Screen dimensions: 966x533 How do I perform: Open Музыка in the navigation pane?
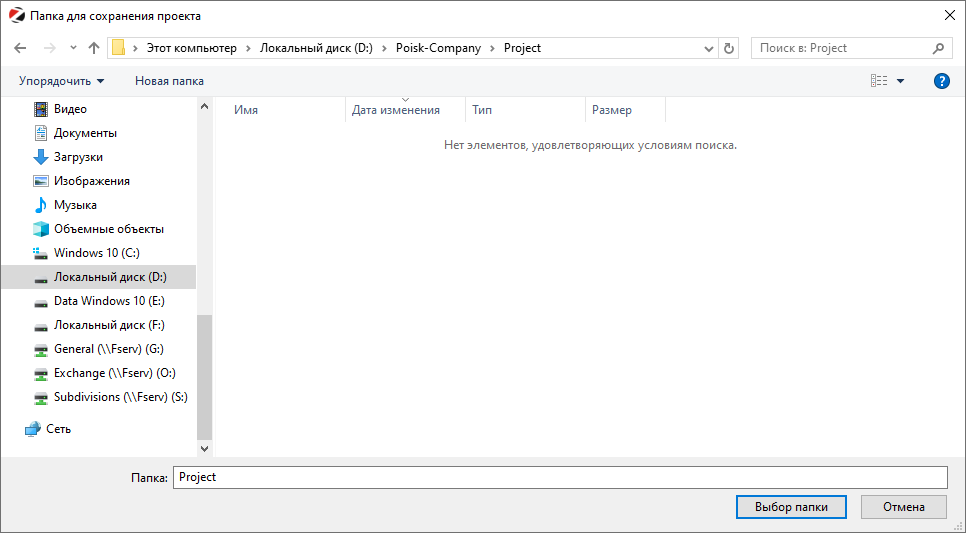(75, 205)
